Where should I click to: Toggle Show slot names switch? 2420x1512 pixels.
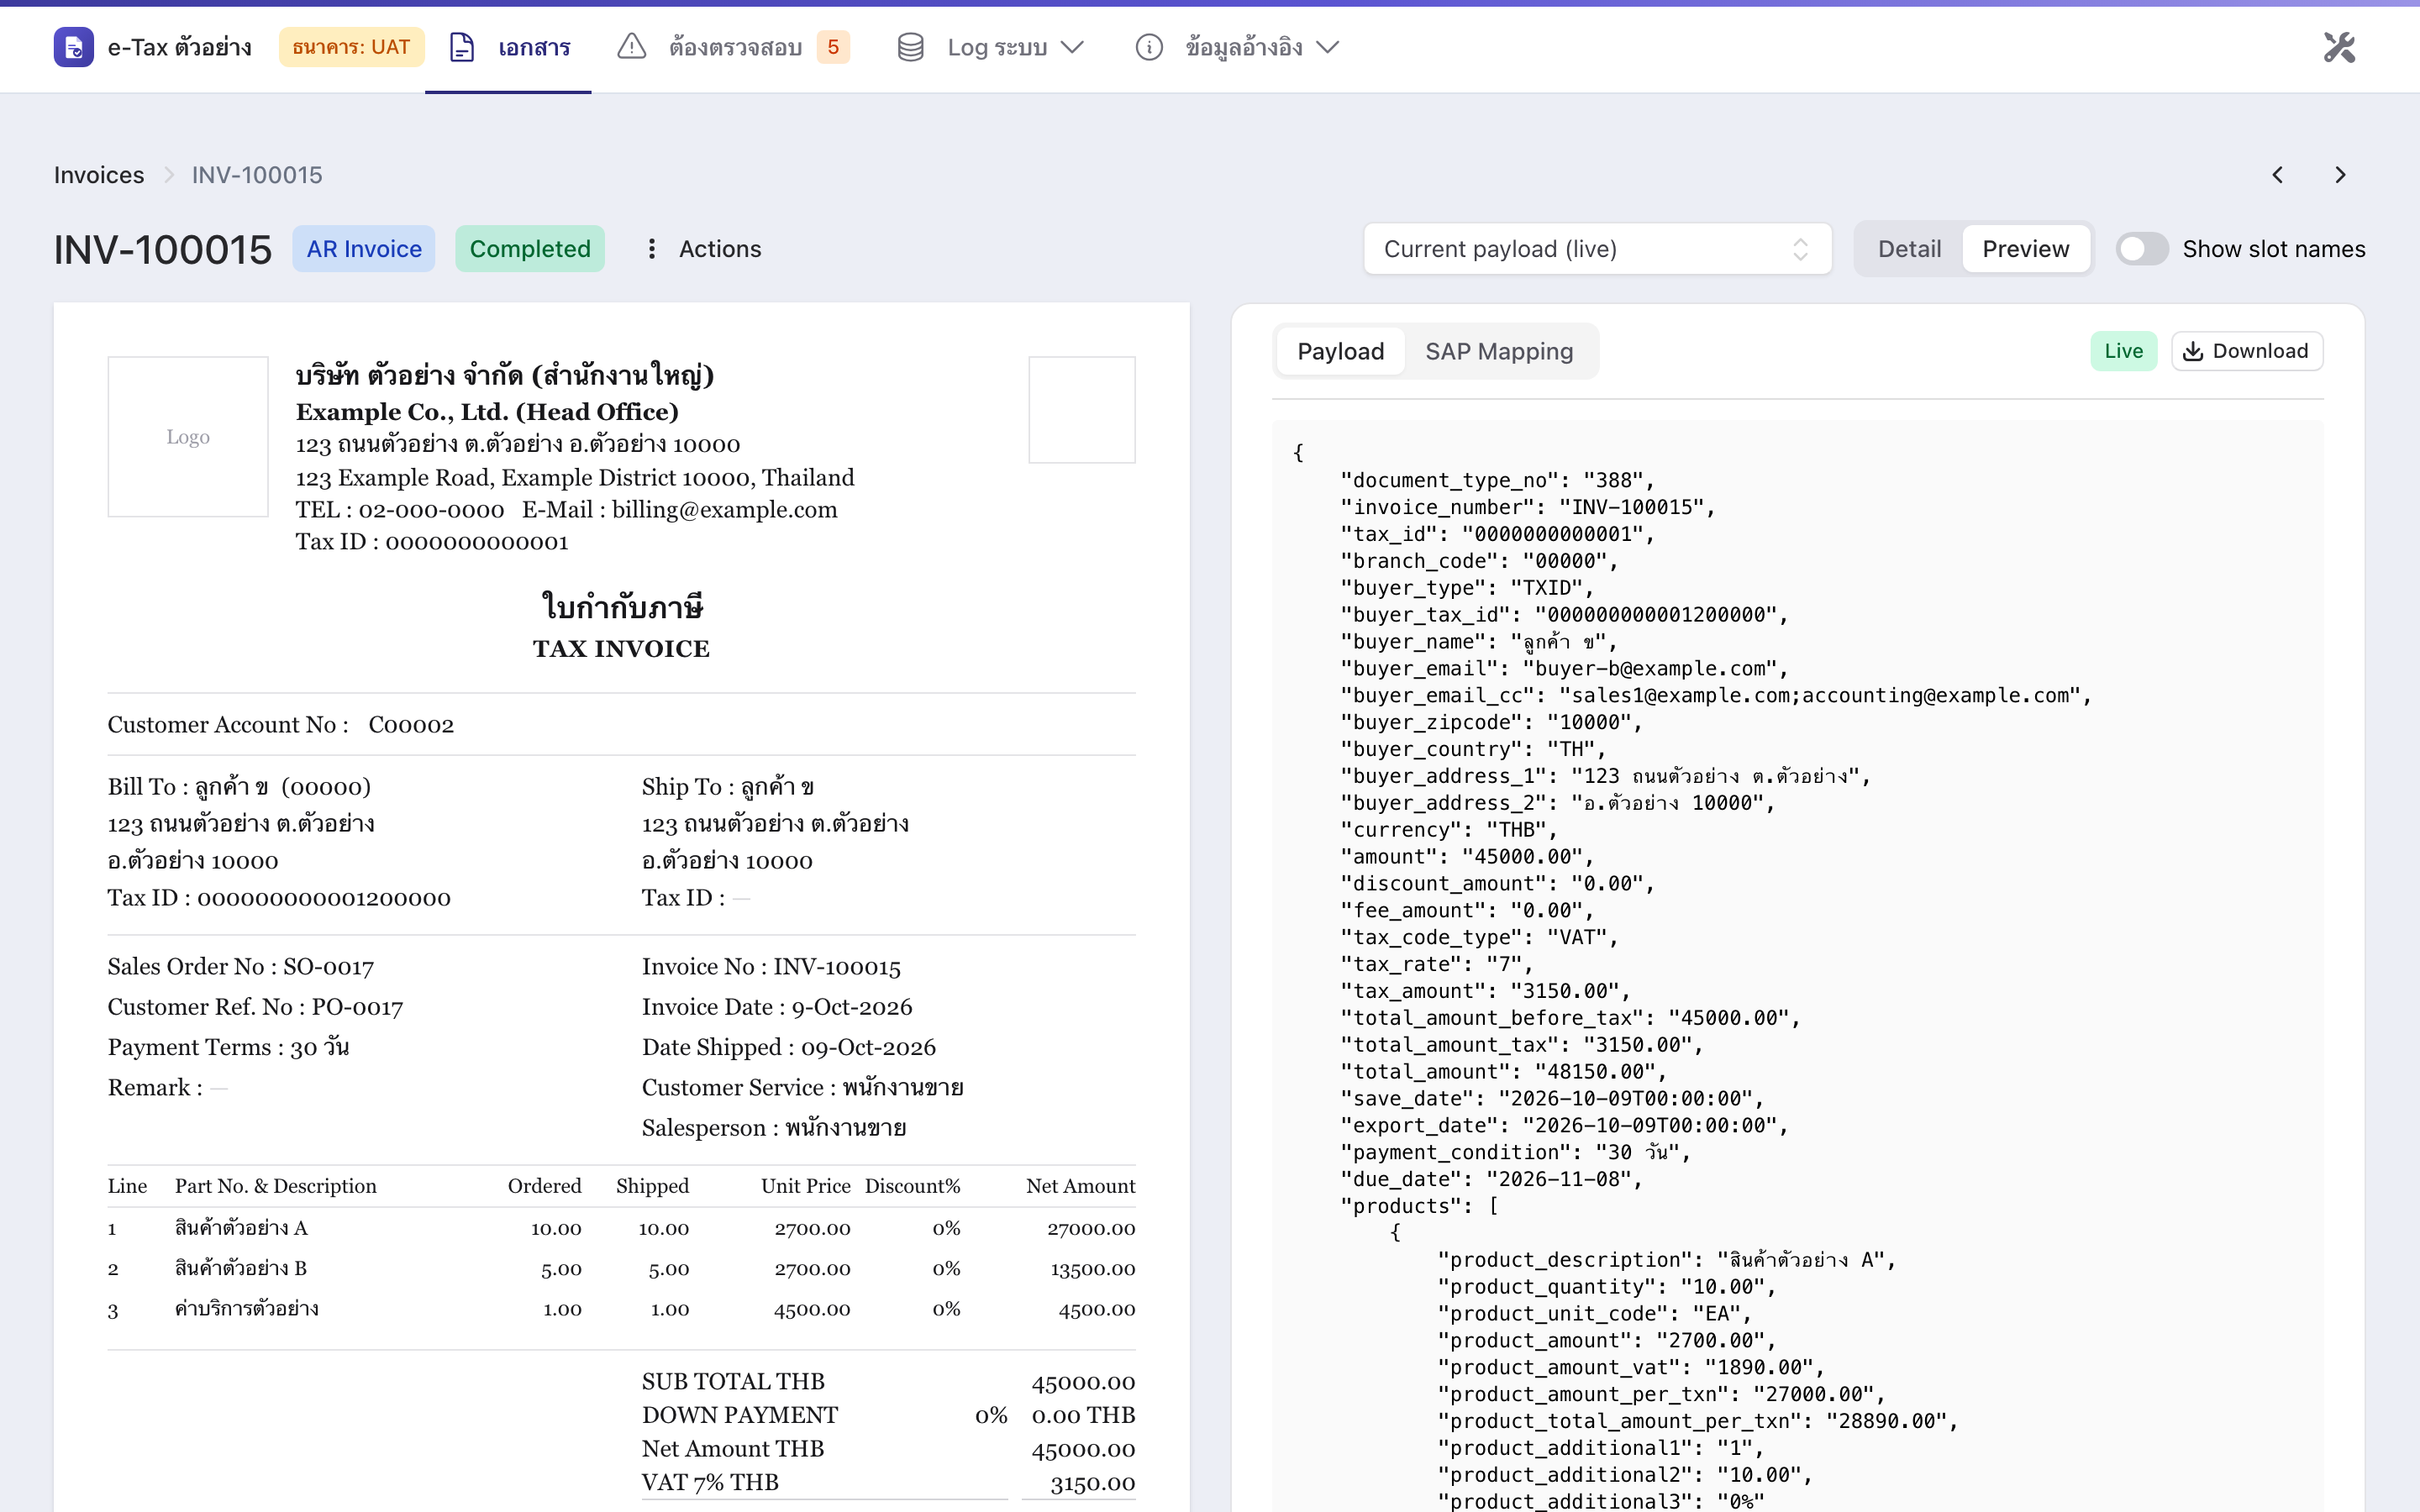coord(2142,249)
